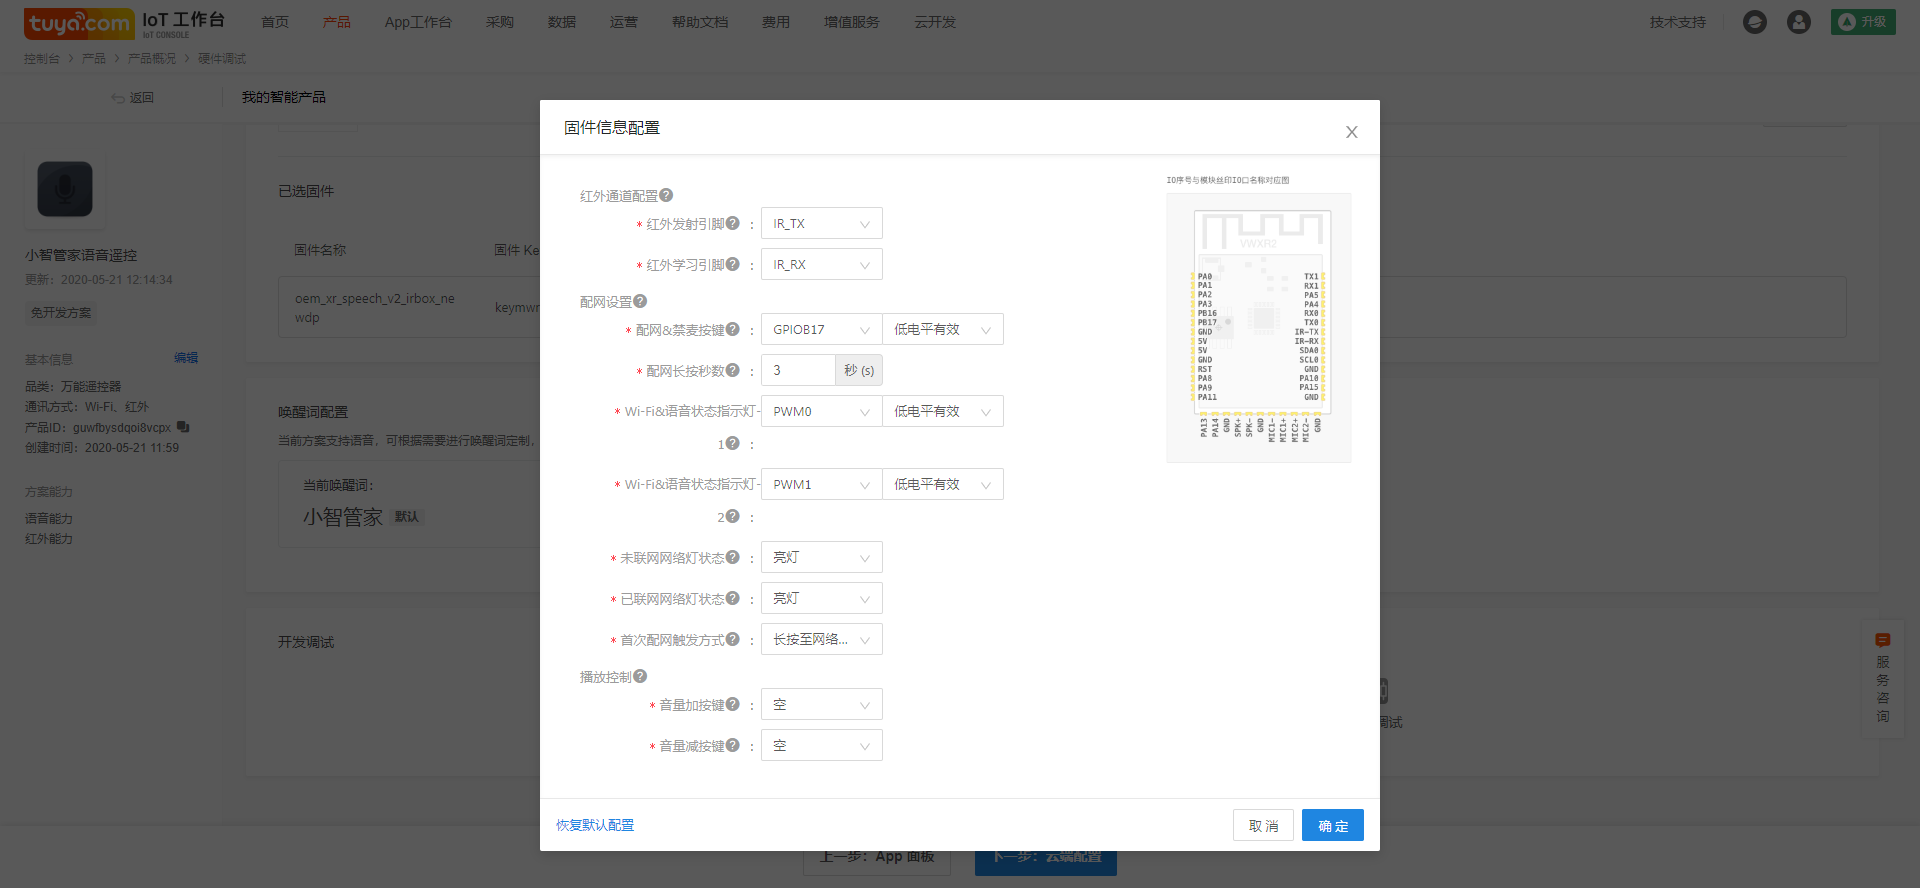Viewport: 1920px width, 888px height.
Task: Click help icon beside 播放控制
Action: 640,676
